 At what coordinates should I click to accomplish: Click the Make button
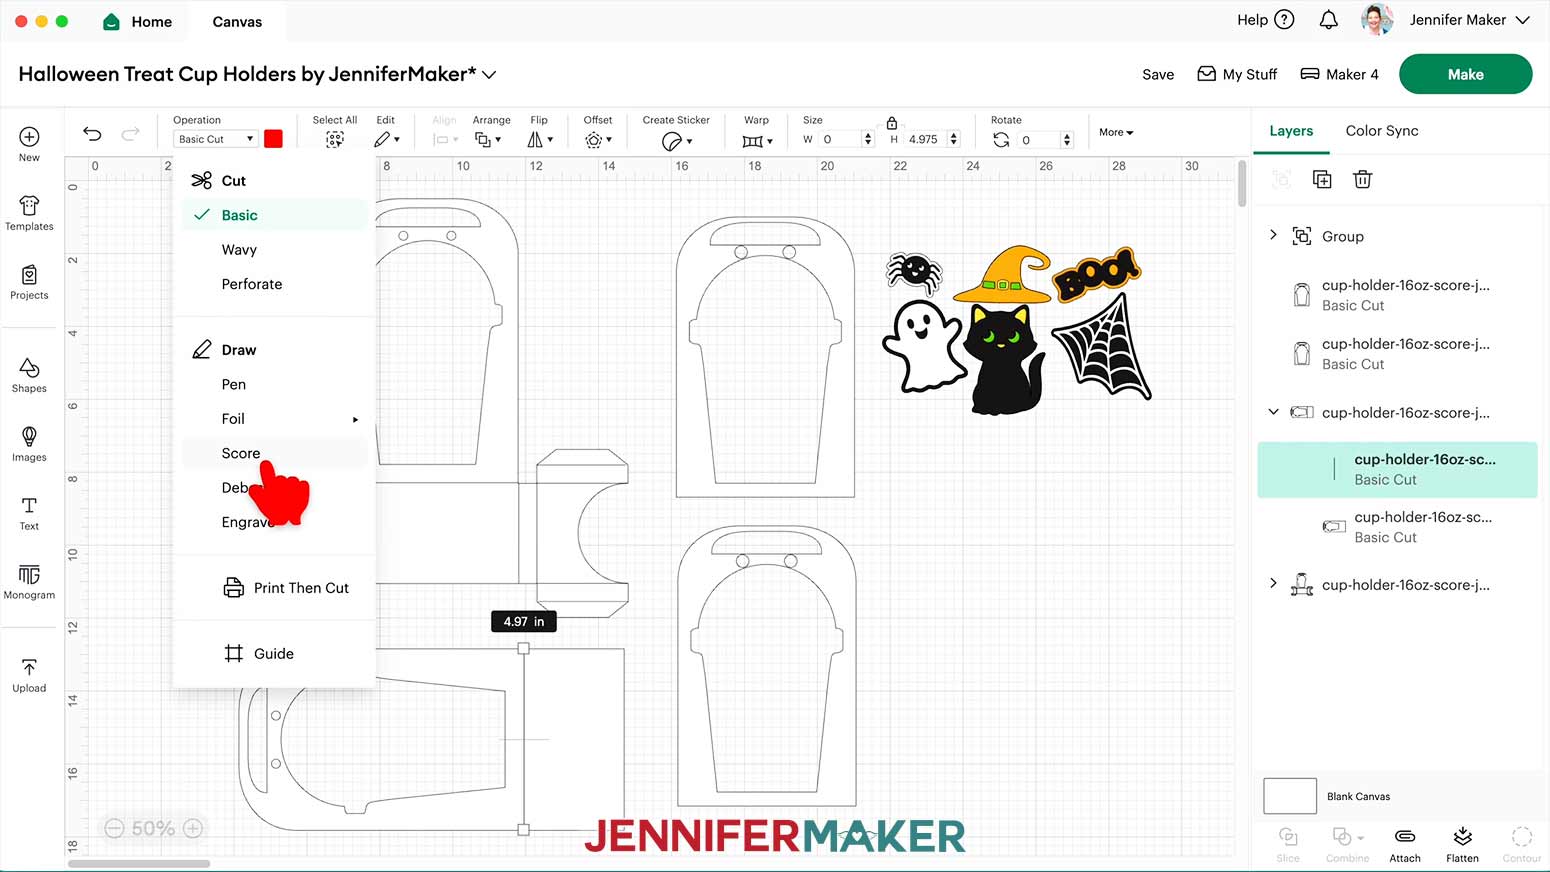click(x=1465, y=74)
